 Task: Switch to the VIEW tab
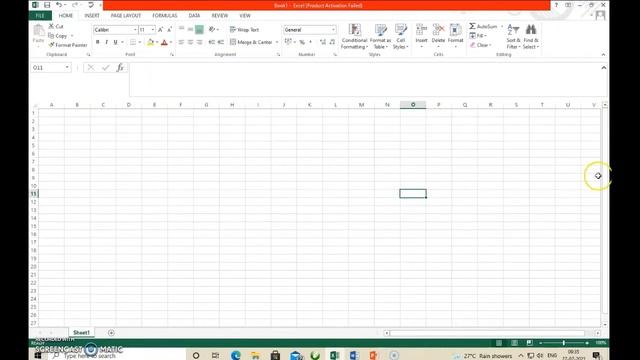tap(245, 16)
